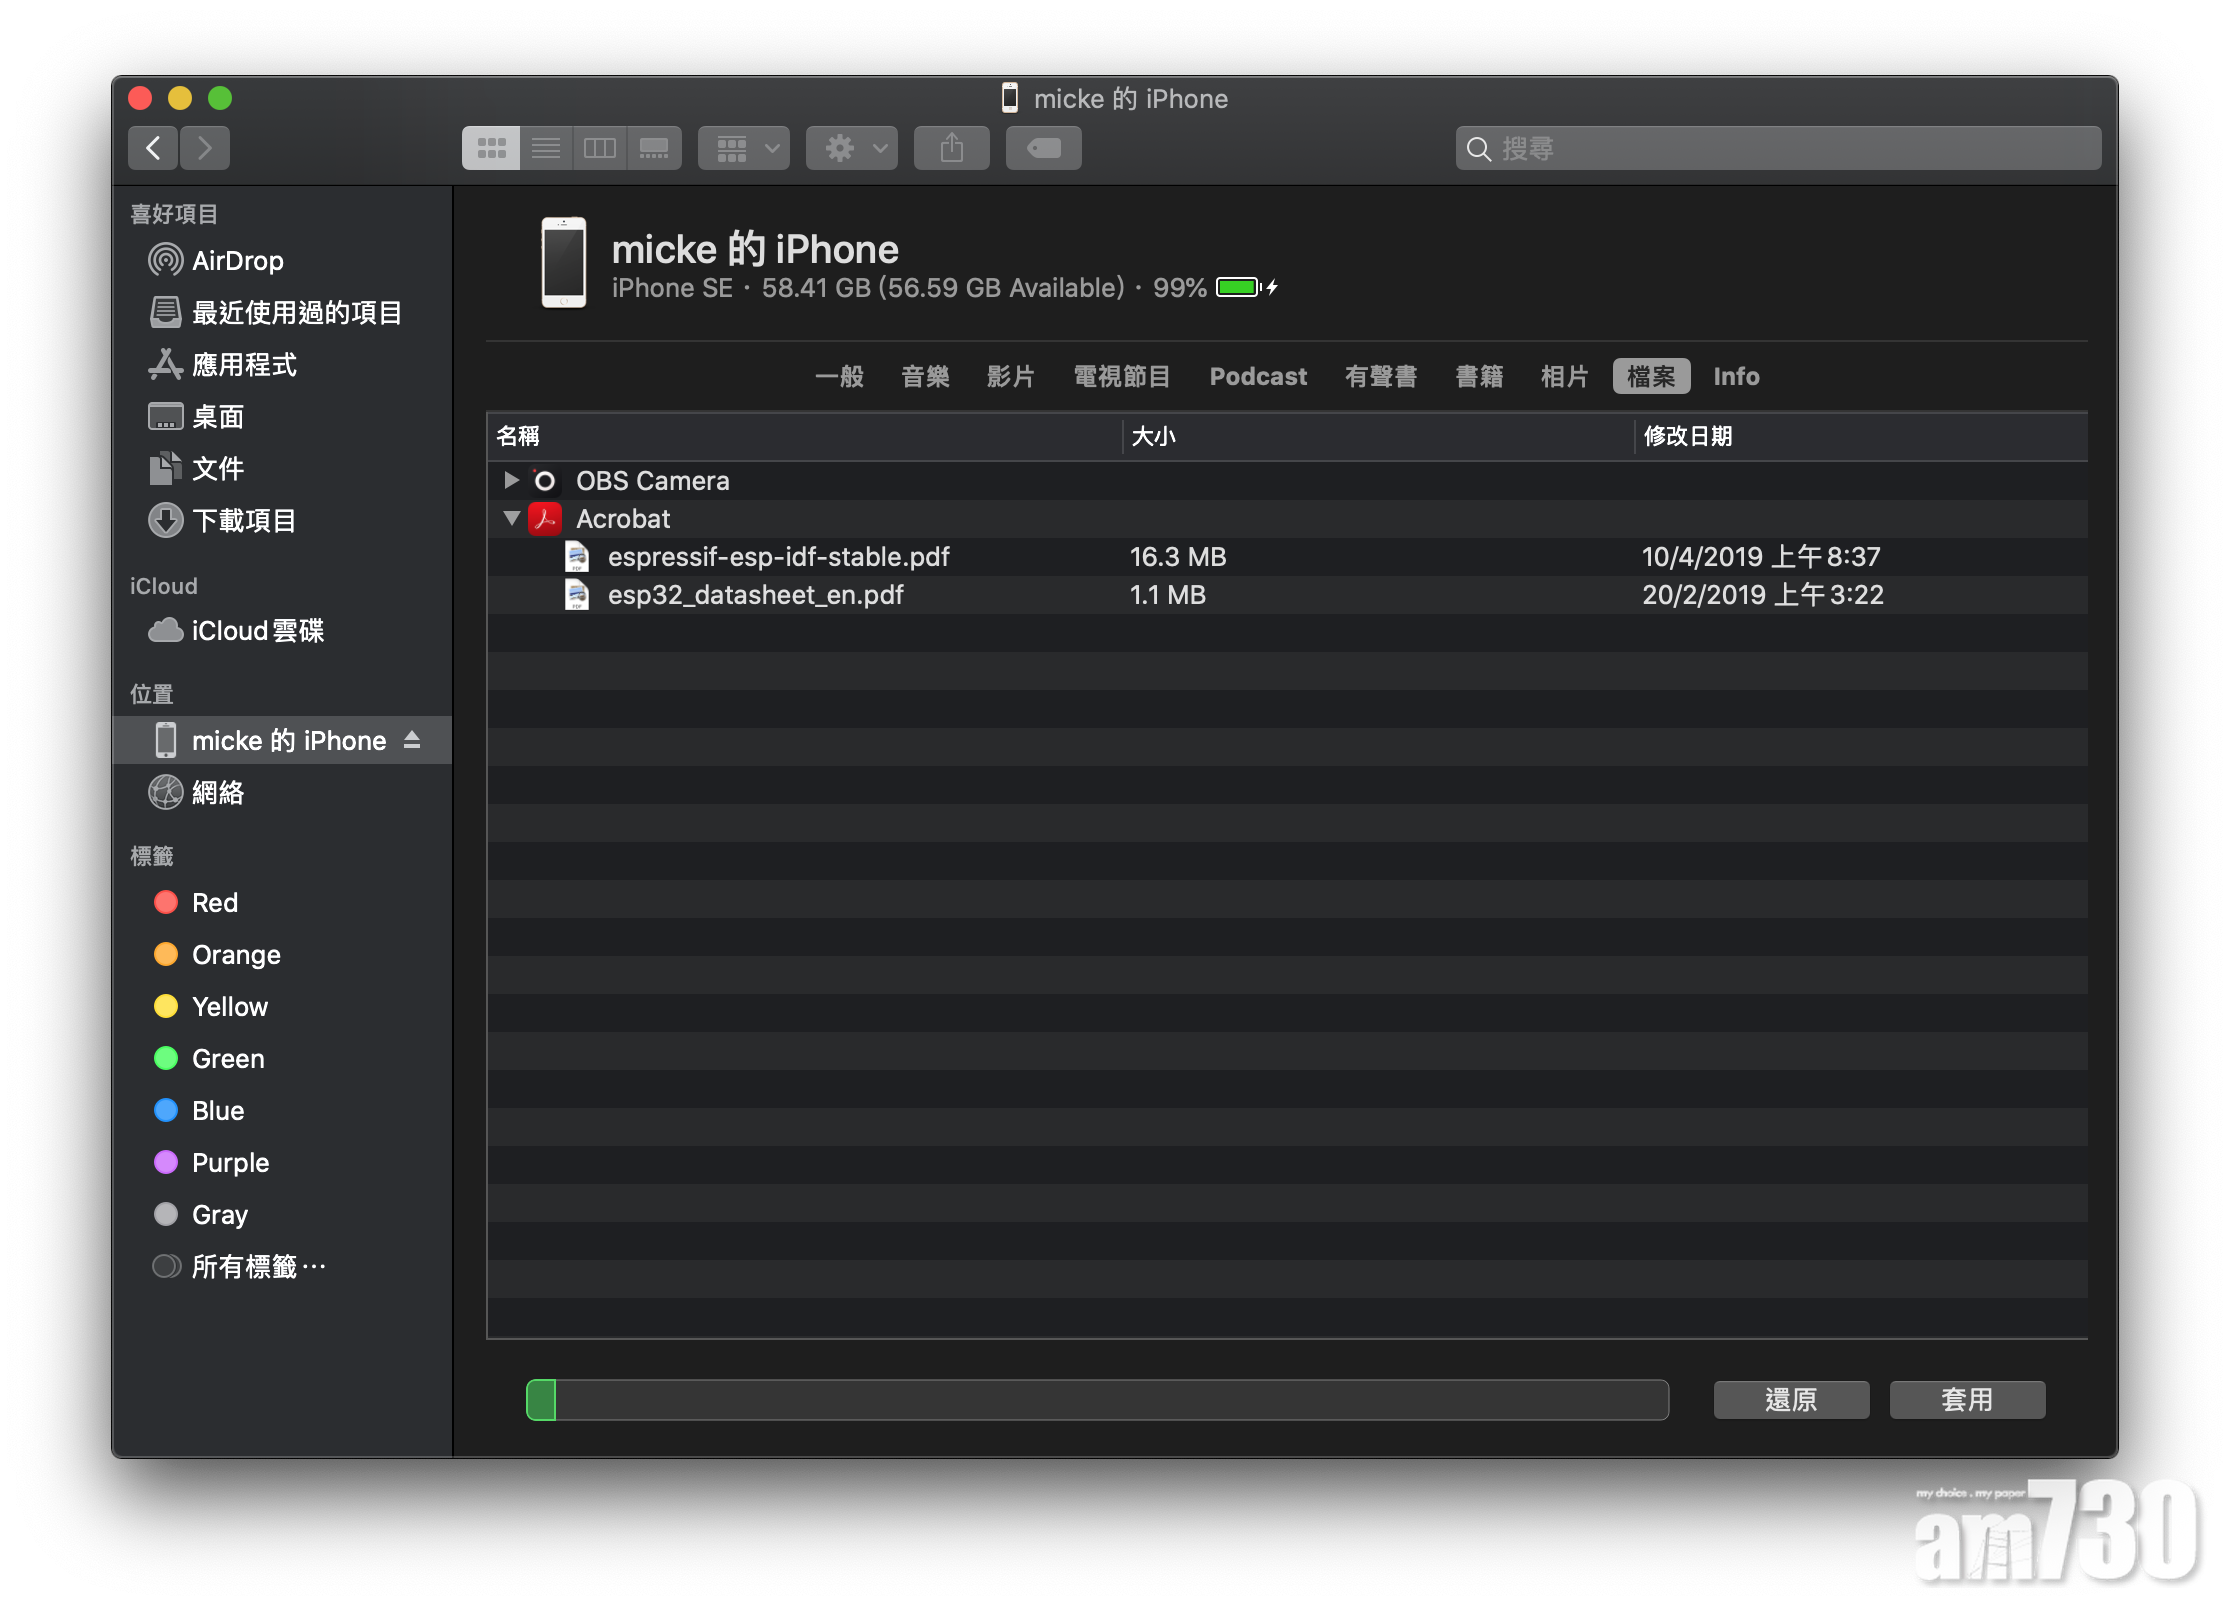The image size is (2230, 1606).
Task: Click the 還原 button
Action: (x=1790, y=1400)
